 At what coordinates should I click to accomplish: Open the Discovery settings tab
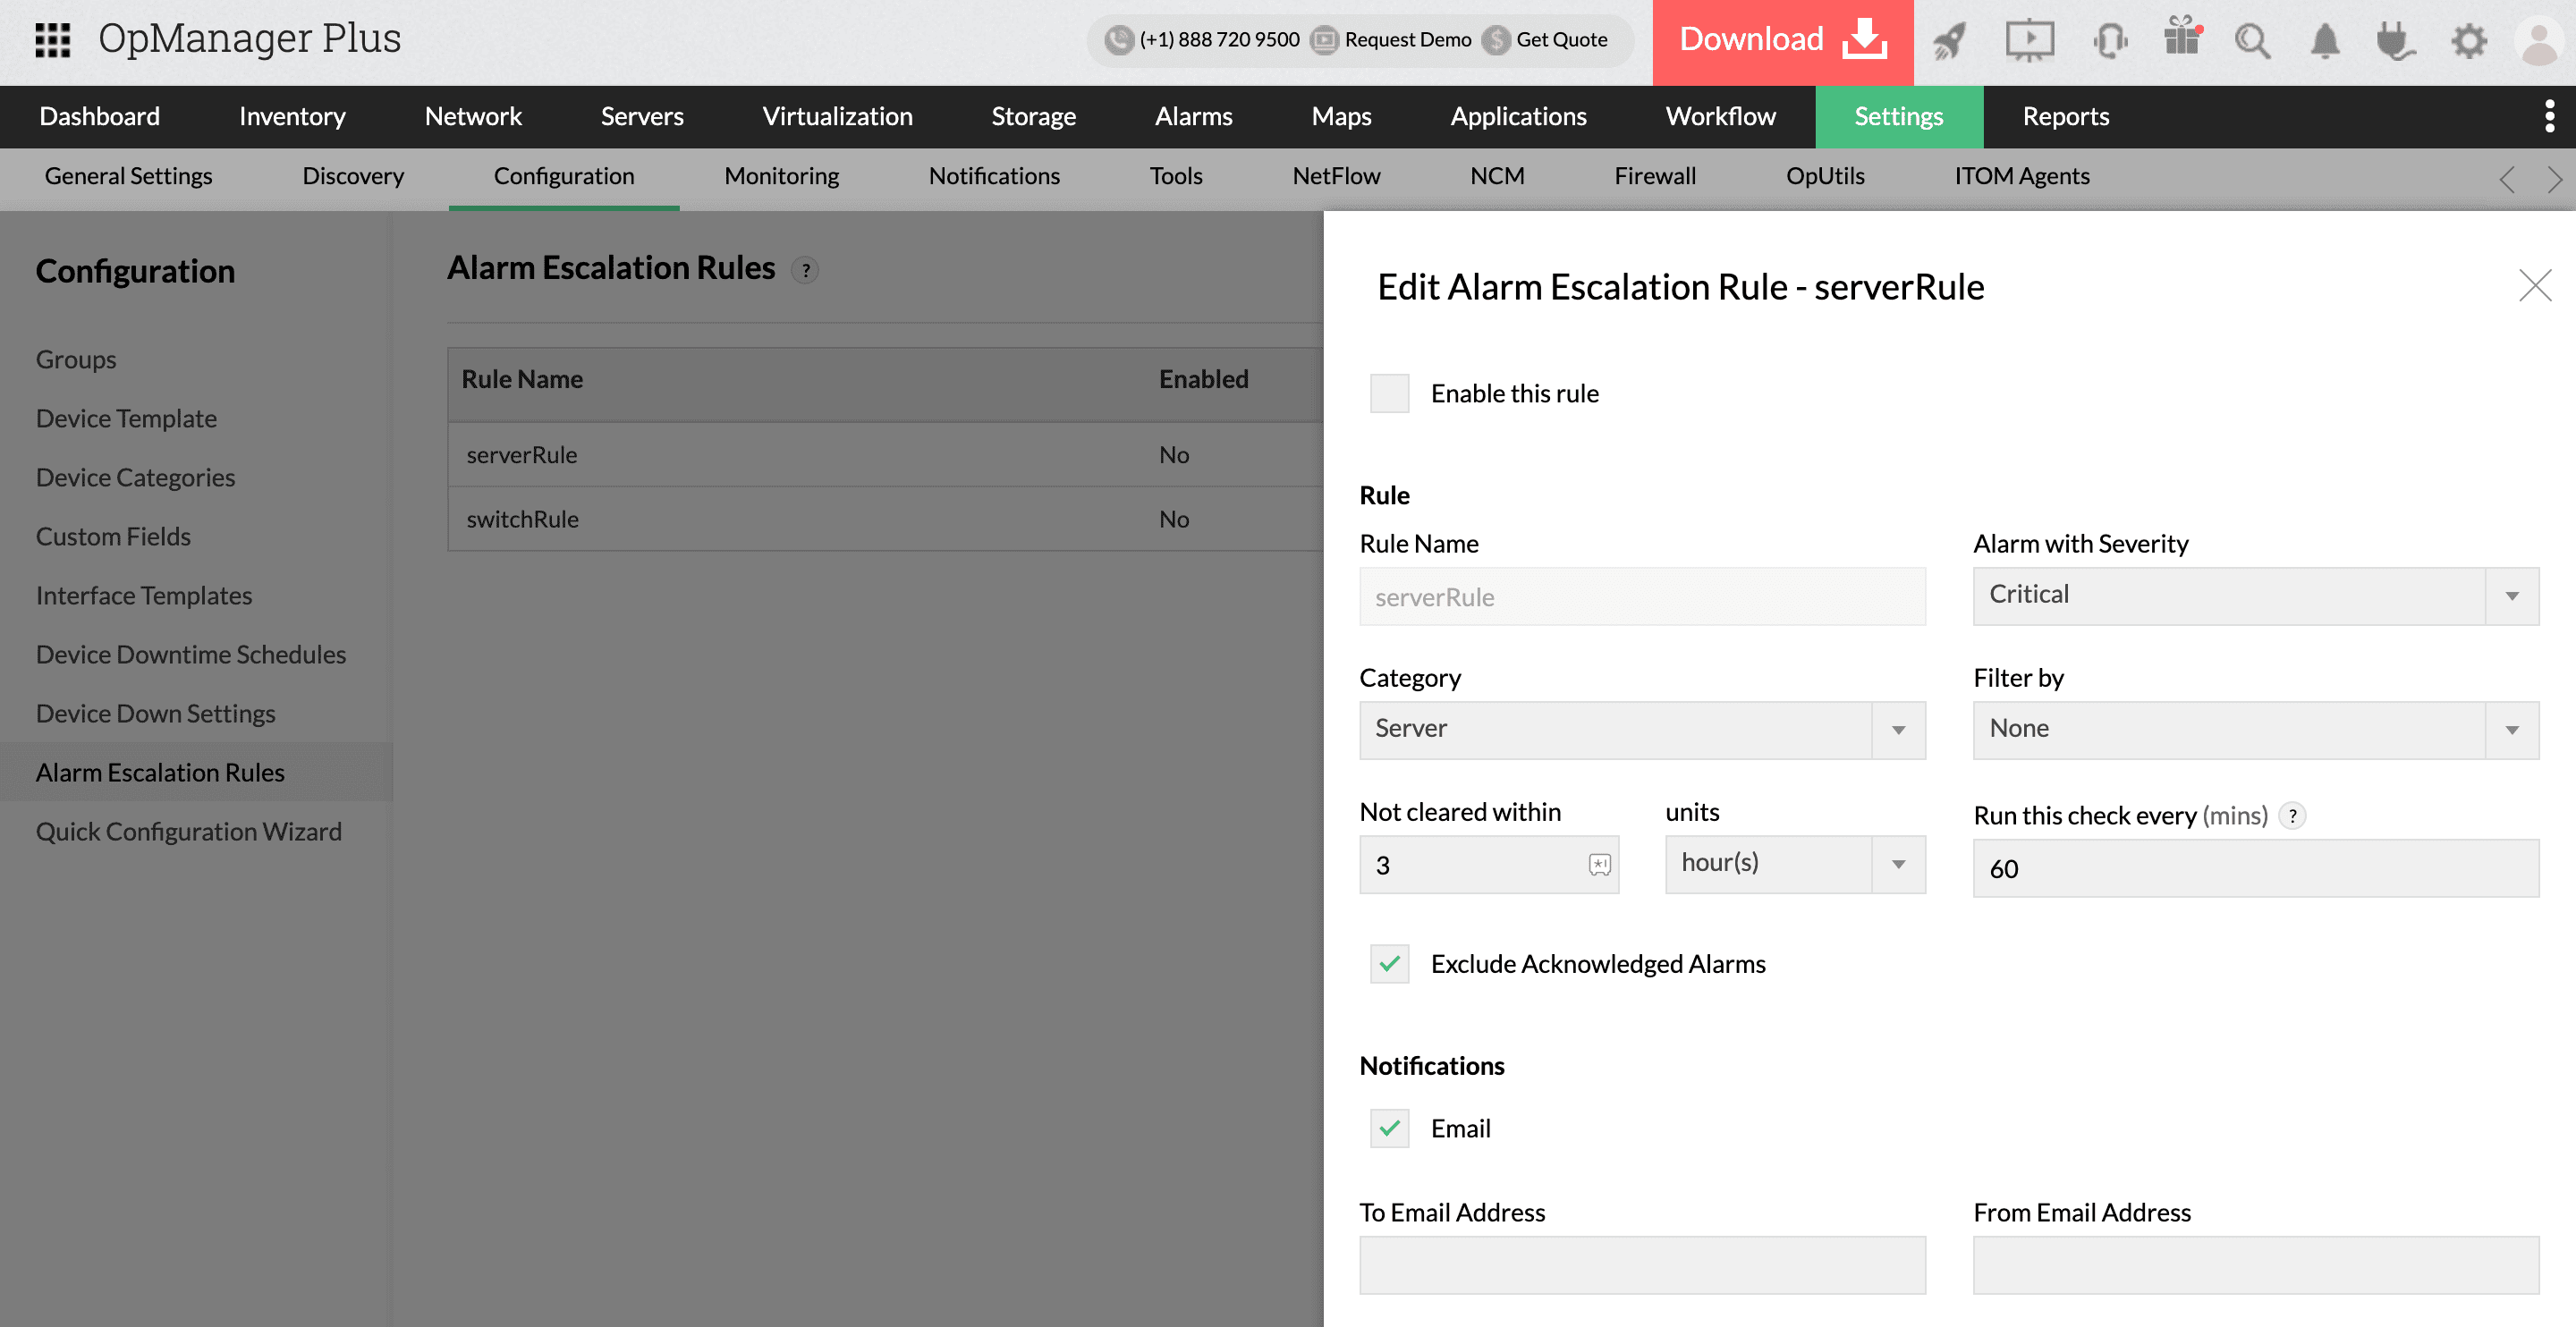point(353,177)
